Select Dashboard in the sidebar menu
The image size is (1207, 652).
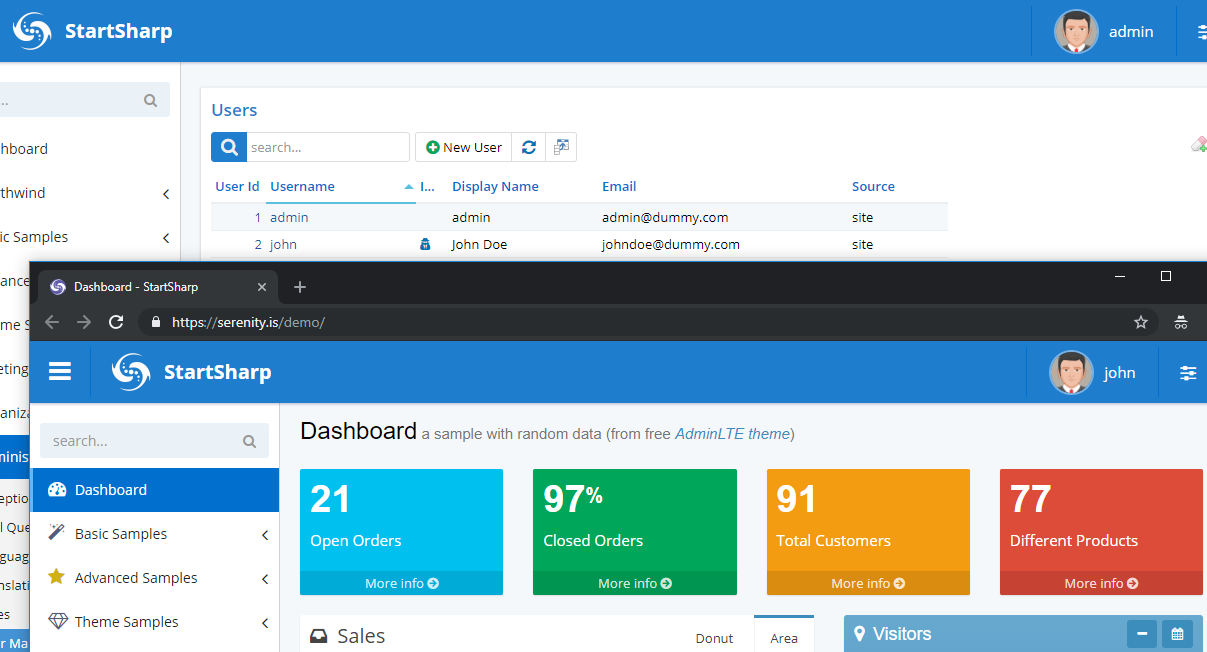pyautogui.click(x=111, y=490)
